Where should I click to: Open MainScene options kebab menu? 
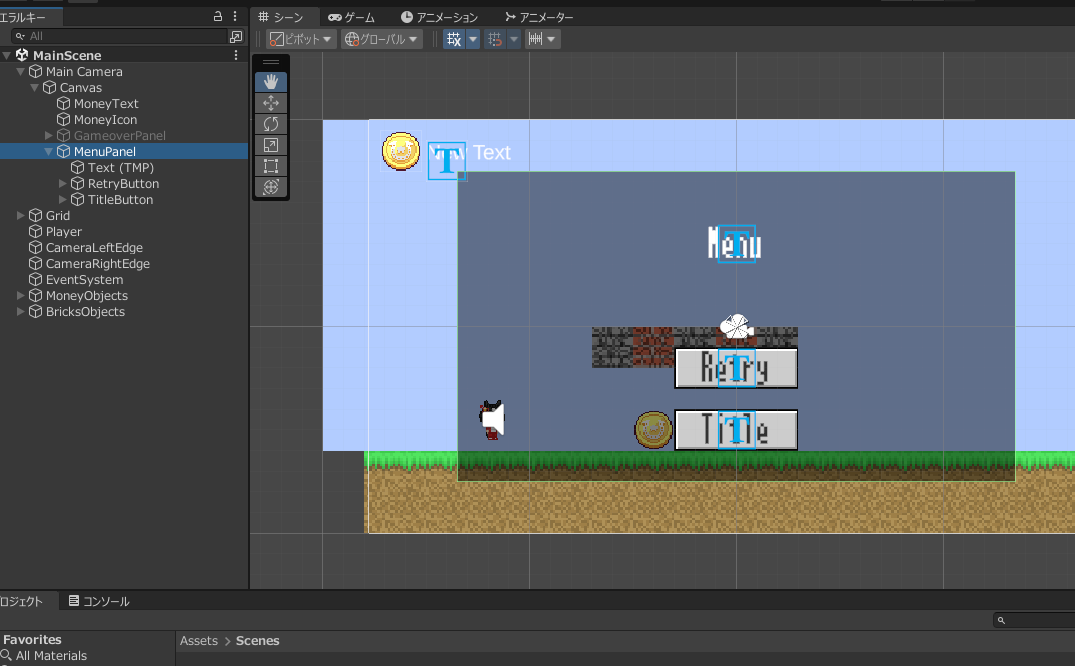point(236,55)
